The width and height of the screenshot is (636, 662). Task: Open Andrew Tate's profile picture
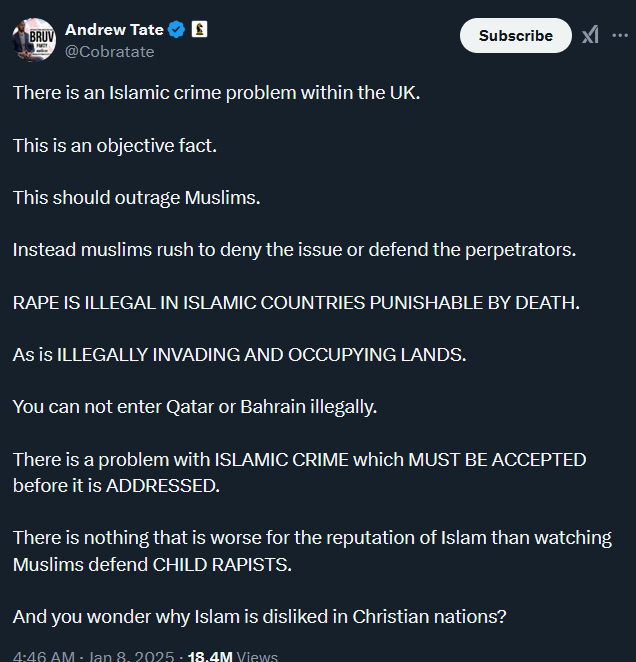(x=34, y=39)
